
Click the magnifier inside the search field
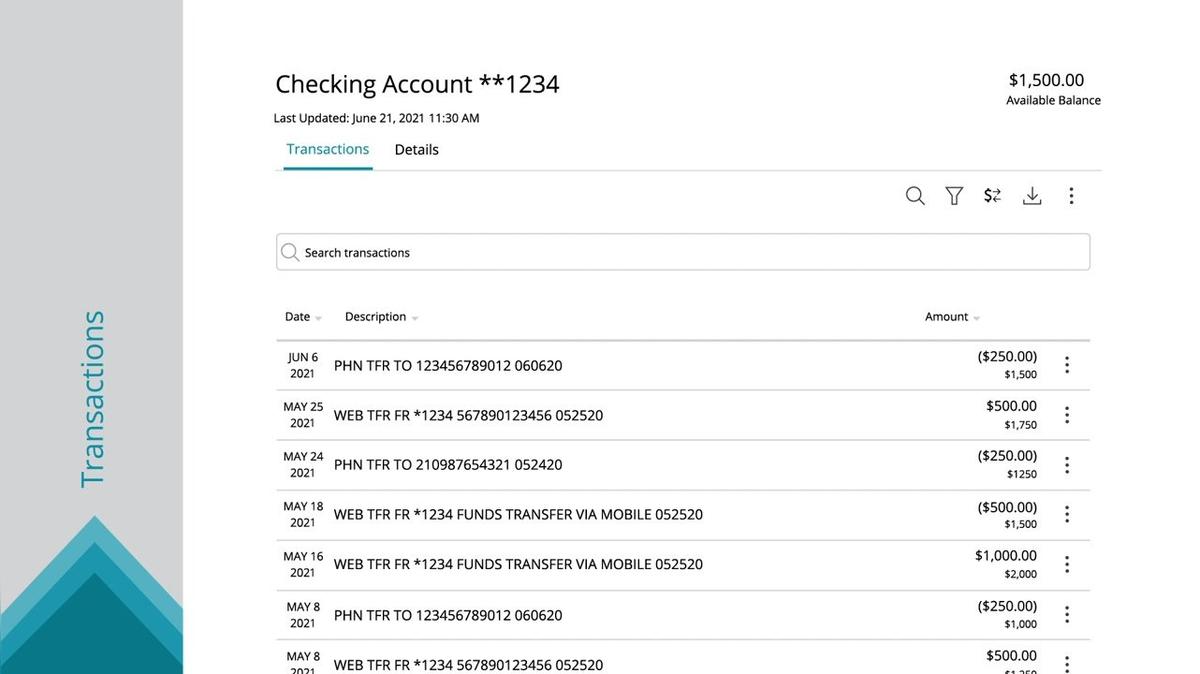click(289, 251)
